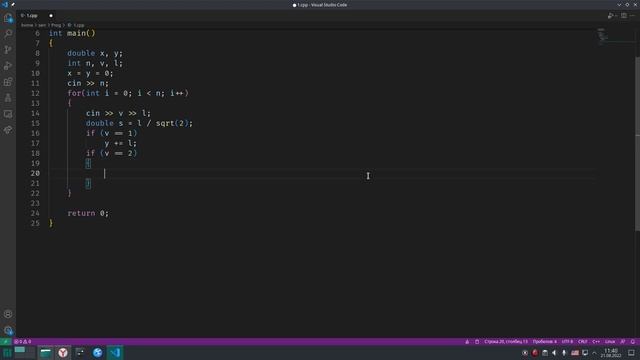
Task: Open the Run and Debug view
Action: pos(8,66)
